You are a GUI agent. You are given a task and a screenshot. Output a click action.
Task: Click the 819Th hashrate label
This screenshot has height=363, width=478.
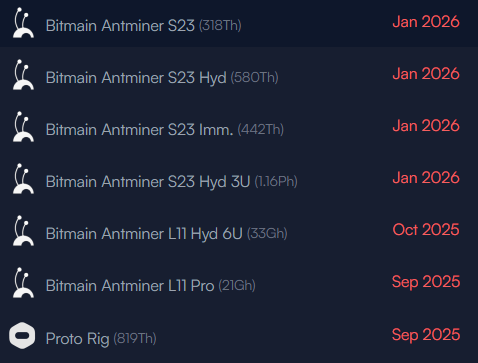click(x=135, y=338)
